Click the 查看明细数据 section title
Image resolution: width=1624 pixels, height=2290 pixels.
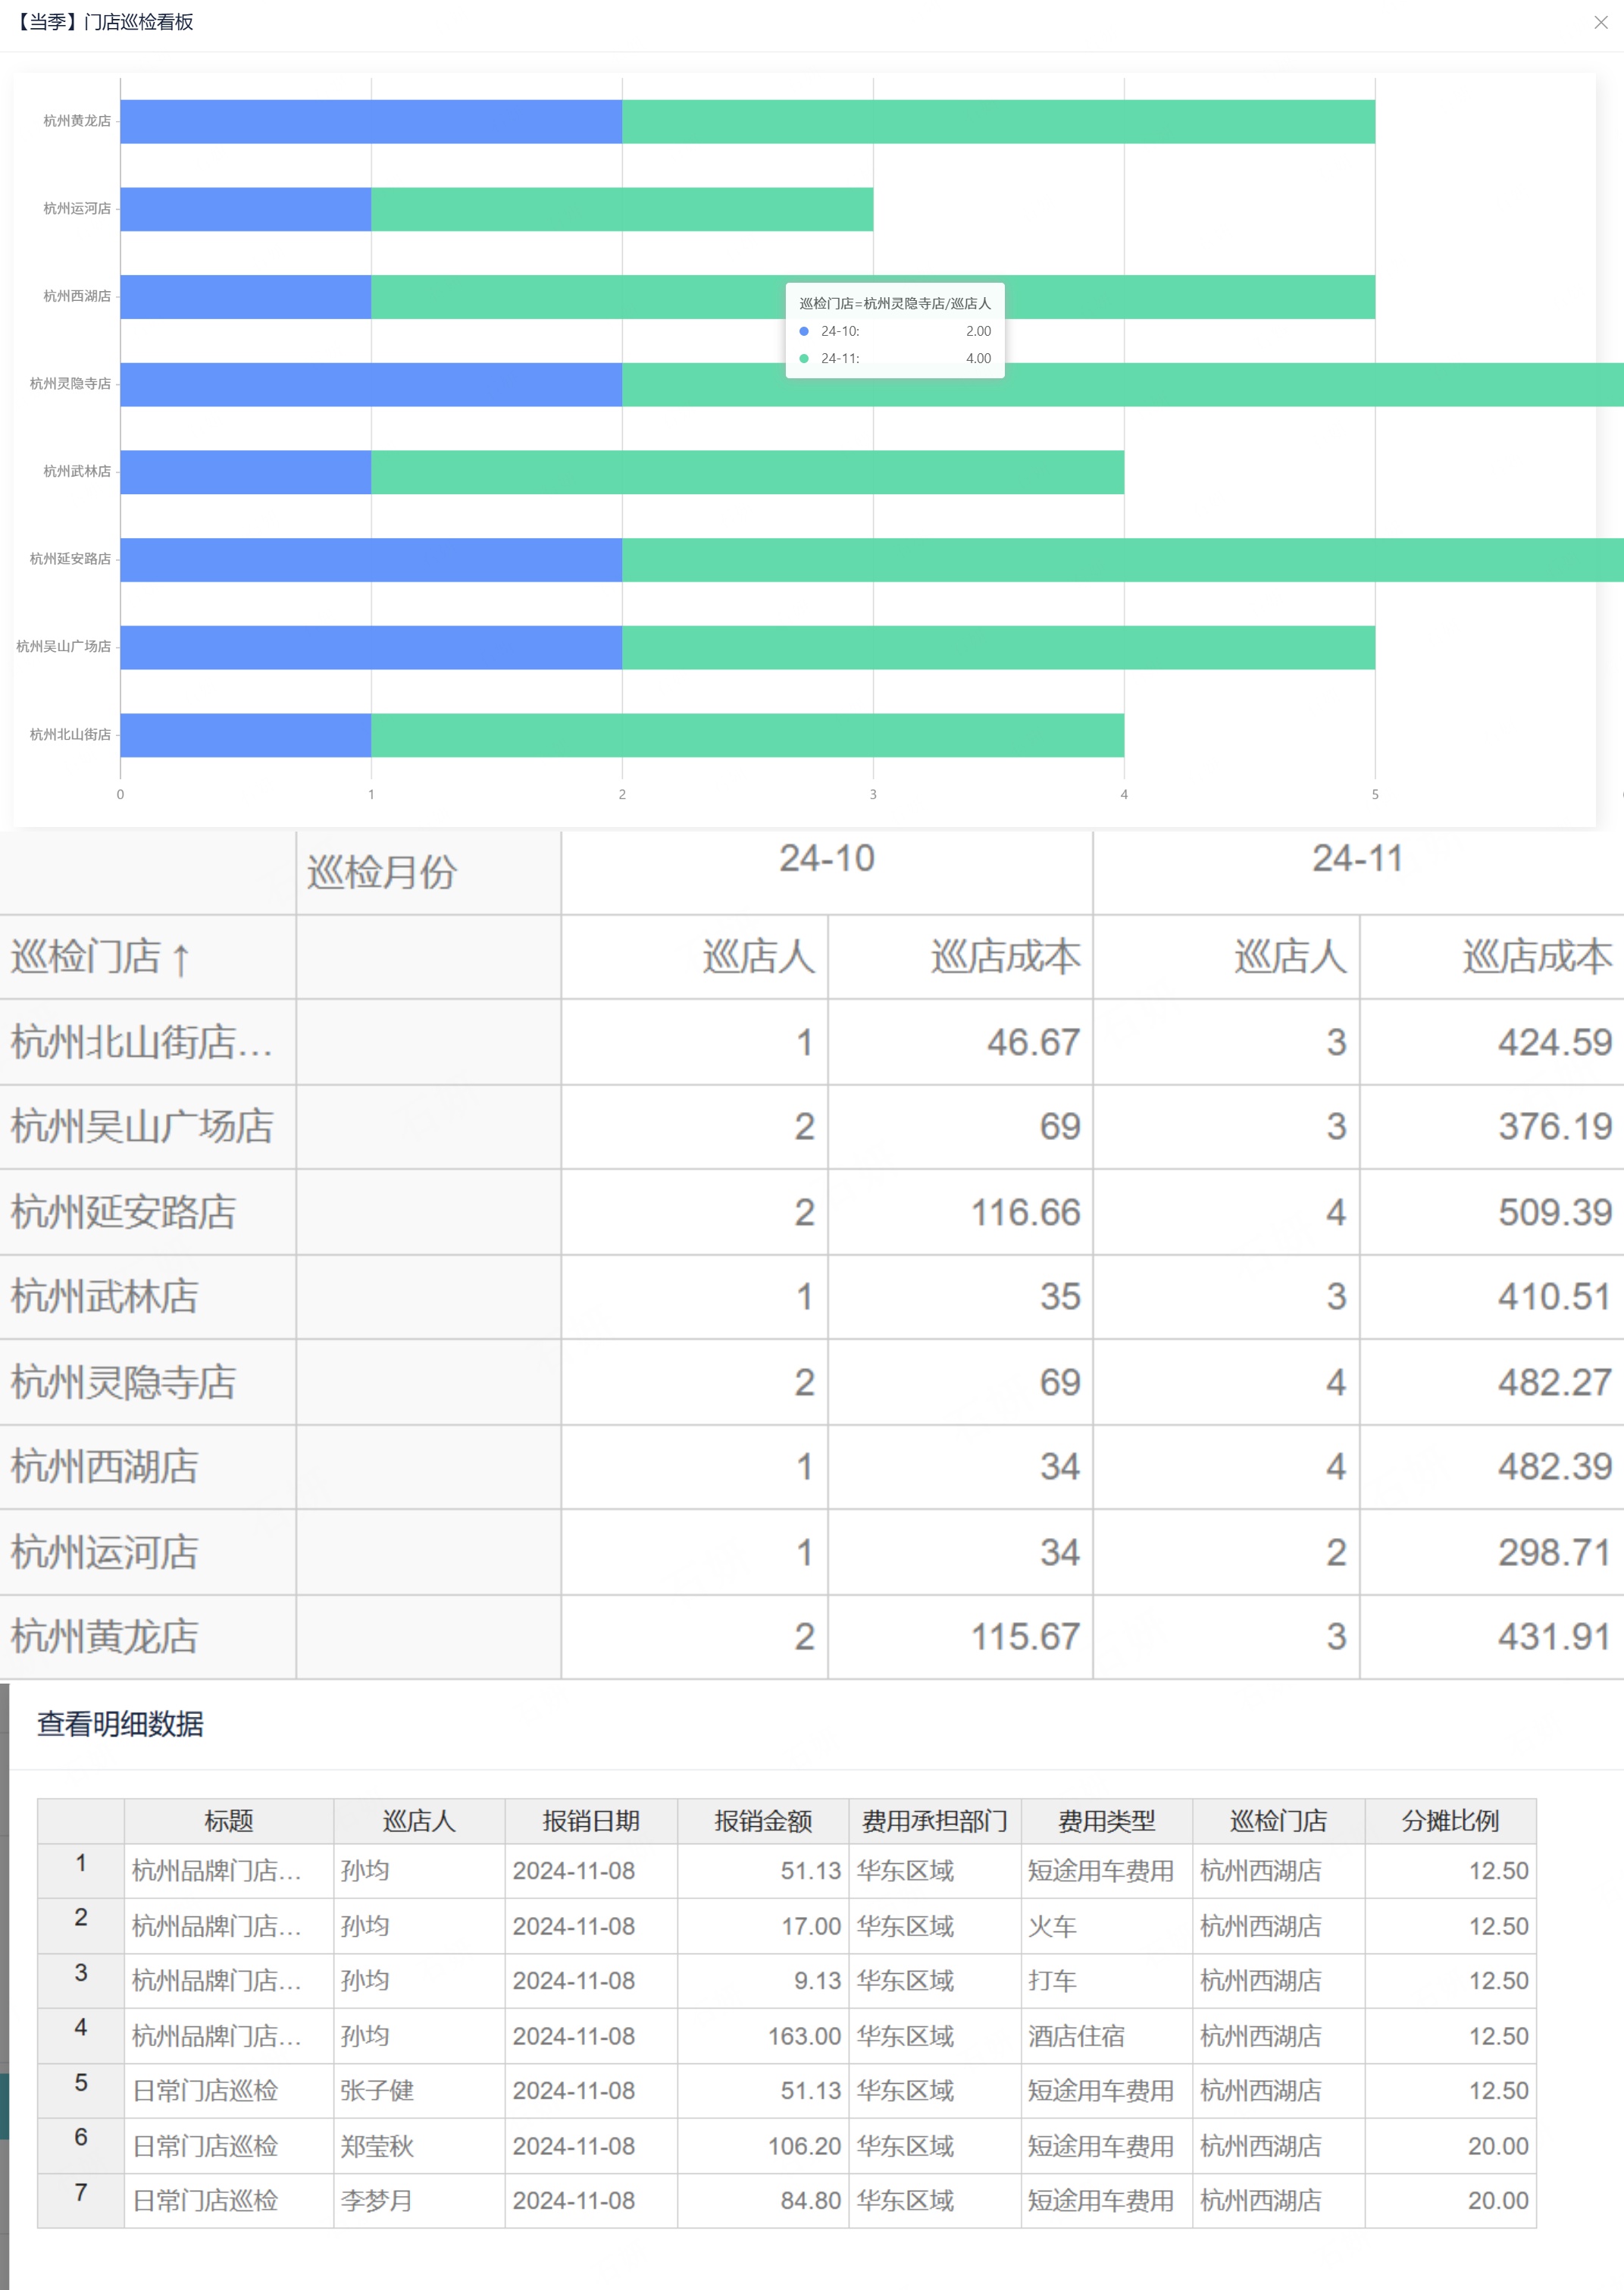pyautogui.click(x=120, y=1724)
